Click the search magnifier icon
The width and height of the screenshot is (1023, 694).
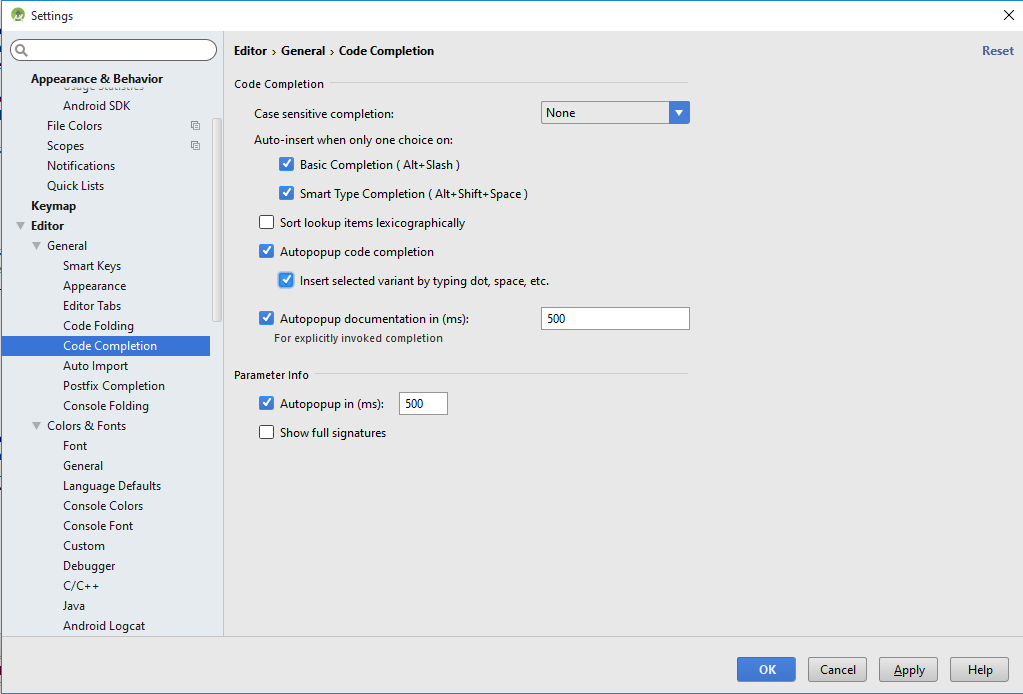coord(22,50)
